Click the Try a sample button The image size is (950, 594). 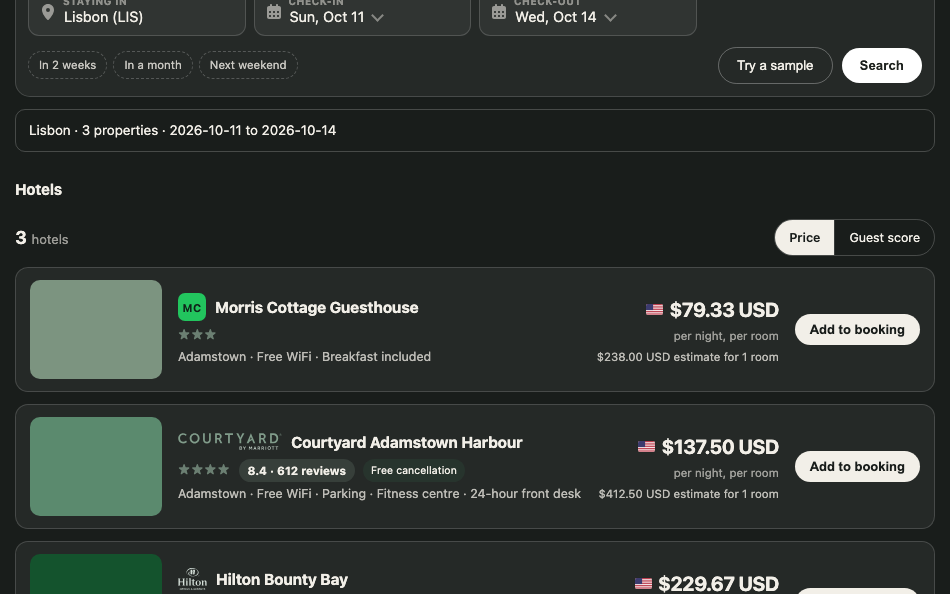pos(775,65)
